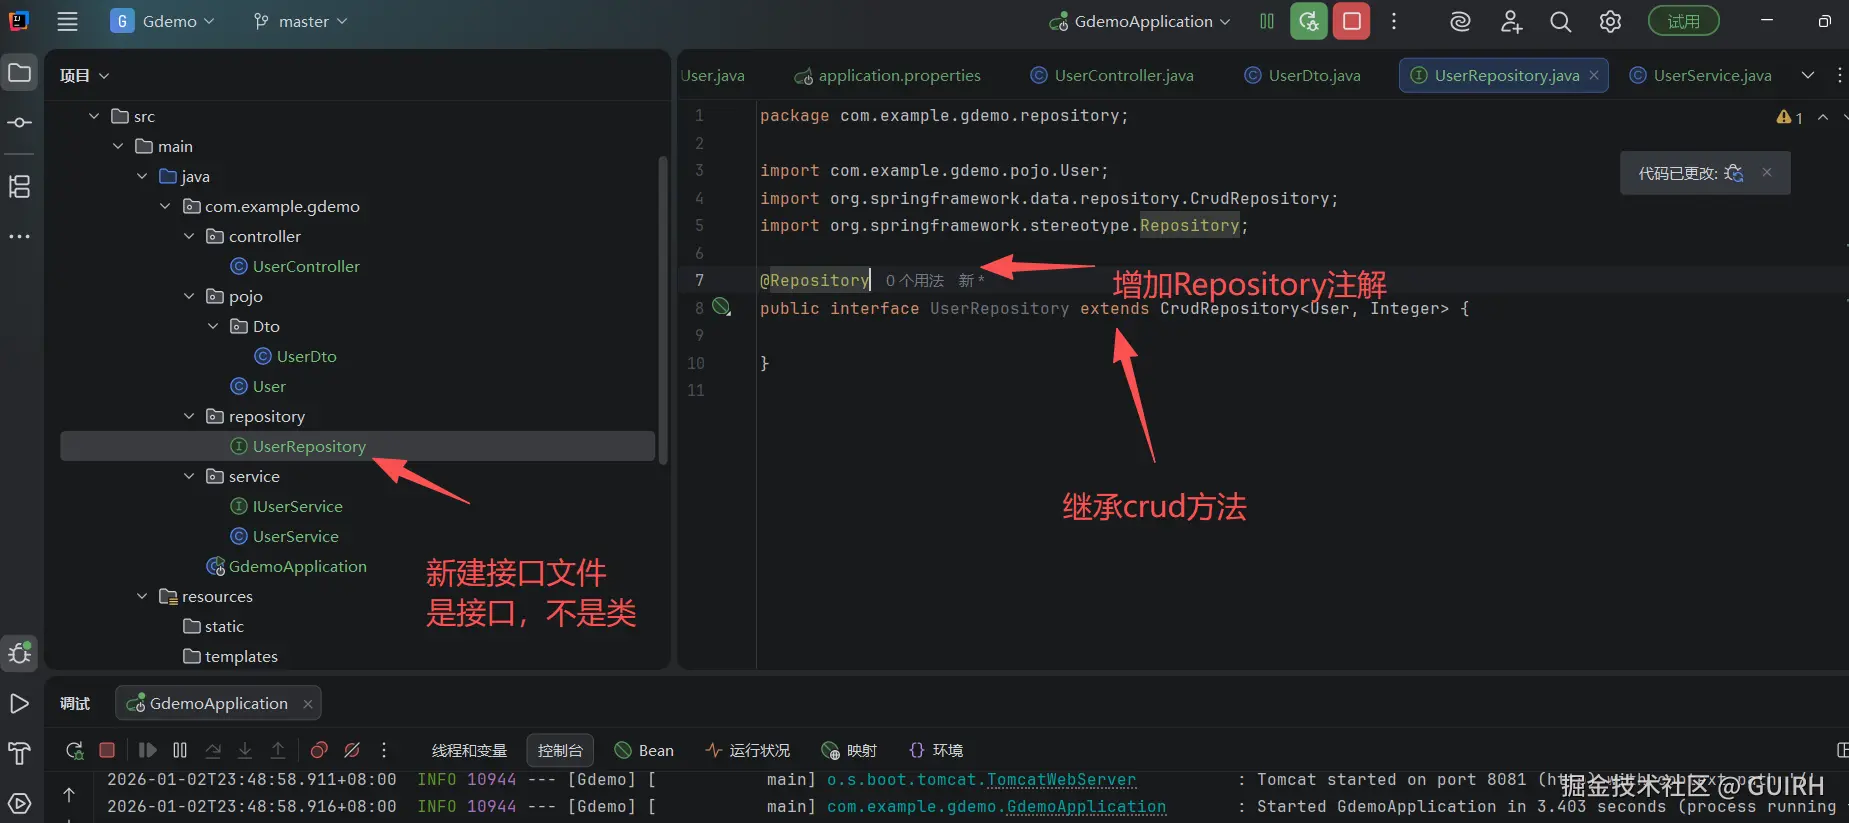This screenshot has height=823, width=1849.
Task: Collapse the resources folder
Action: coord(142,596)
